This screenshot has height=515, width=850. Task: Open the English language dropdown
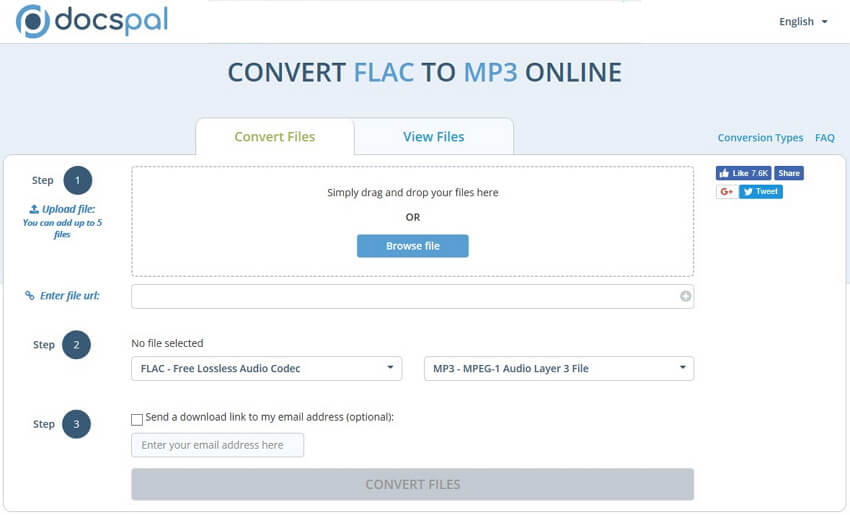point(803,22)
